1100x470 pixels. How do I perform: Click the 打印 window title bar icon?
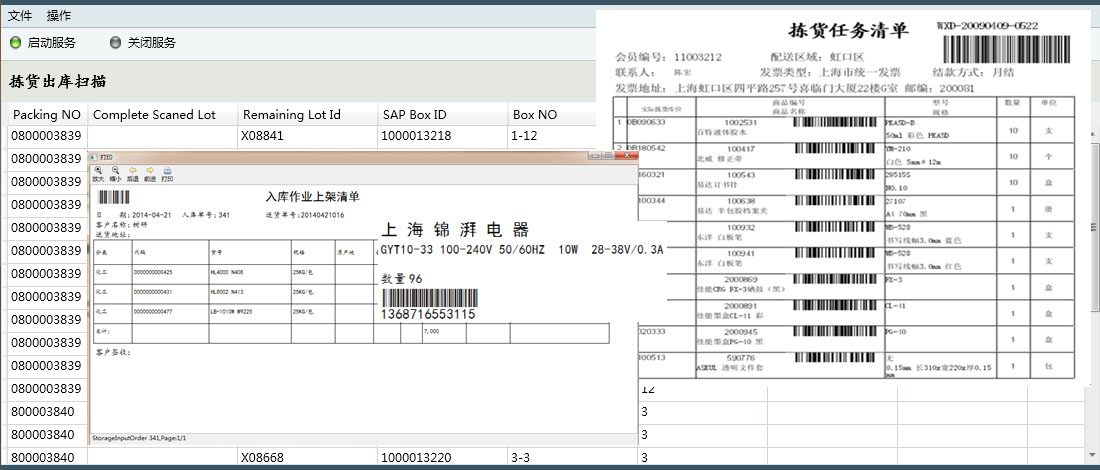coord(93,157)
